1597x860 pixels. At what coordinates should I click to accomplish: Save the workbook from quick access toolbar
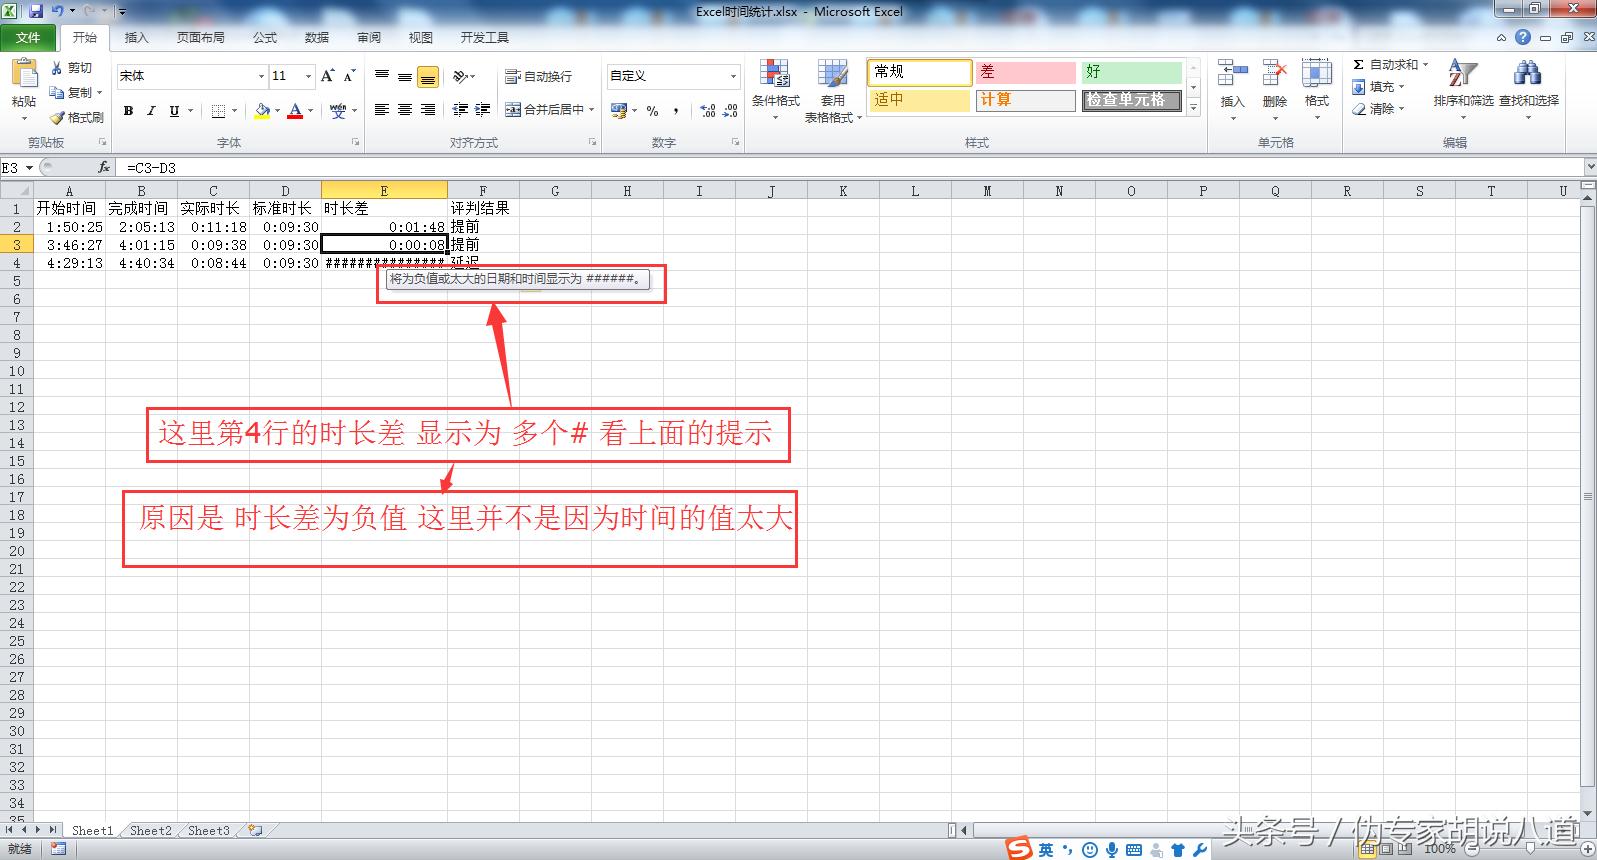[x=36, y=12]
